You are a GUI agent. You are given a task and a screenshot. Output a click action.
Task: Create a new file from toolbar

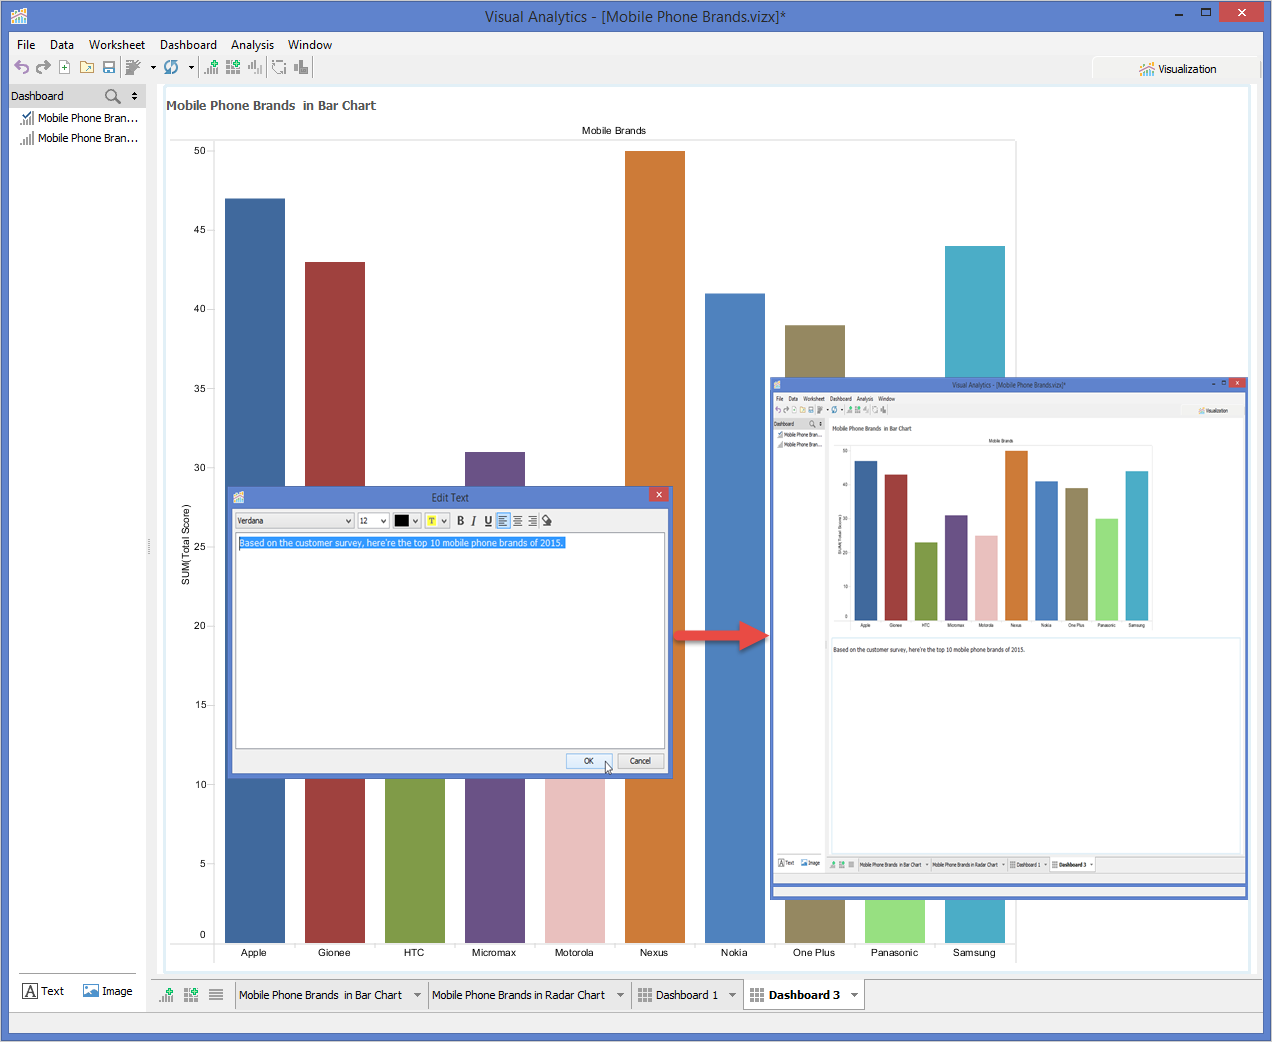[65, 67]
